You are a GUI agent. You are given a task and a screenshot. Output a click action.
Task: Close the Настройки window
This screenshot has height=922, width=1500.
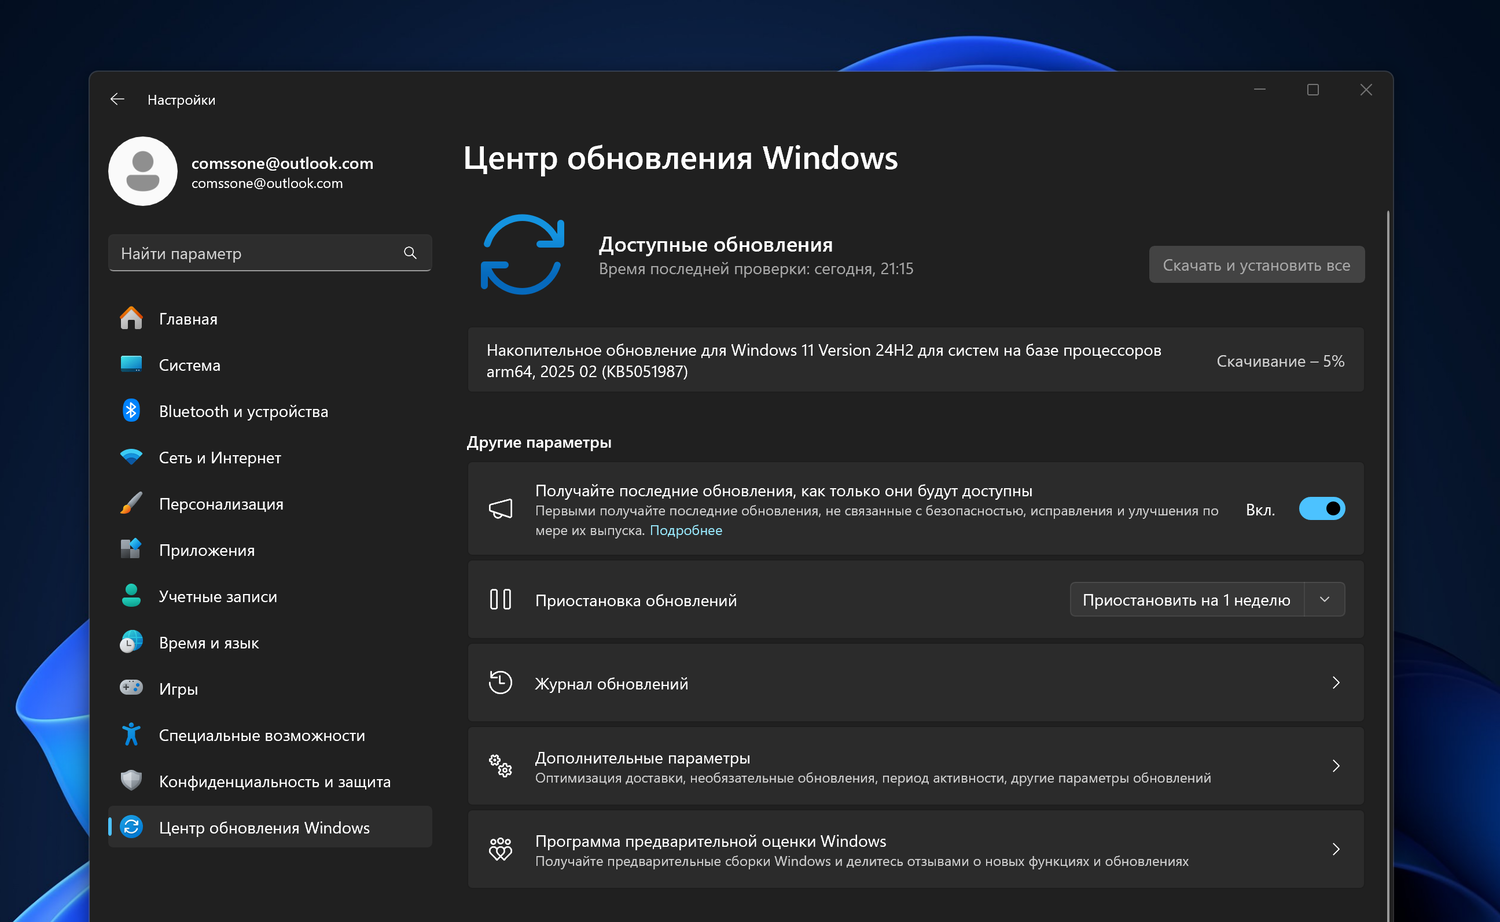coord(1366,90)
